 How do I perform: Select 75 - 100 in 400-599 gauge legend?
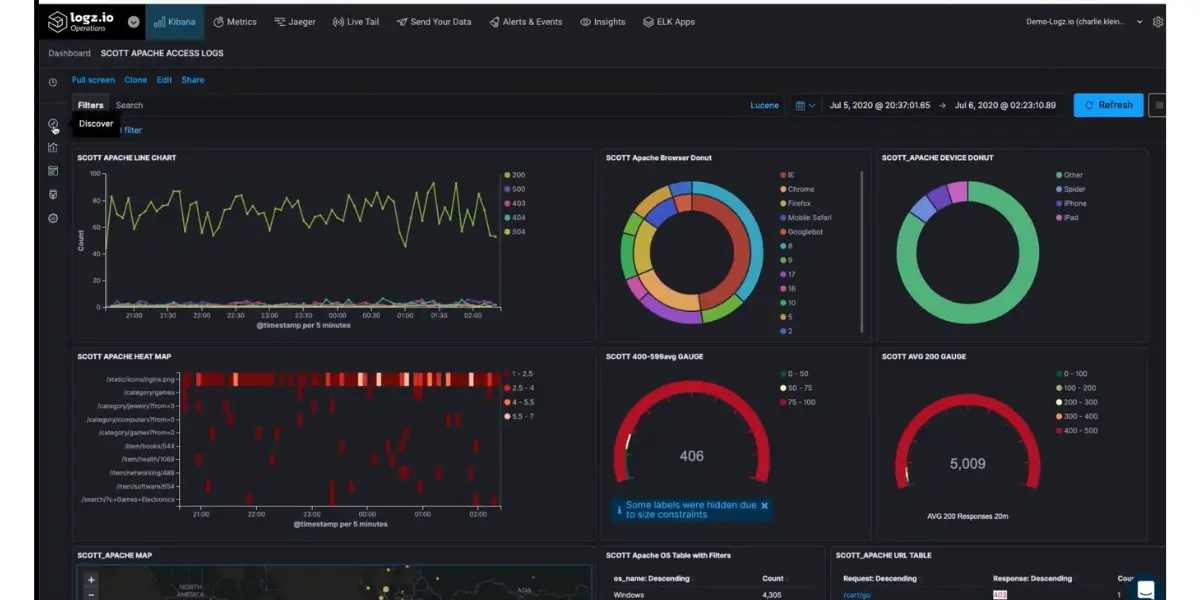[x=797, y=402]
